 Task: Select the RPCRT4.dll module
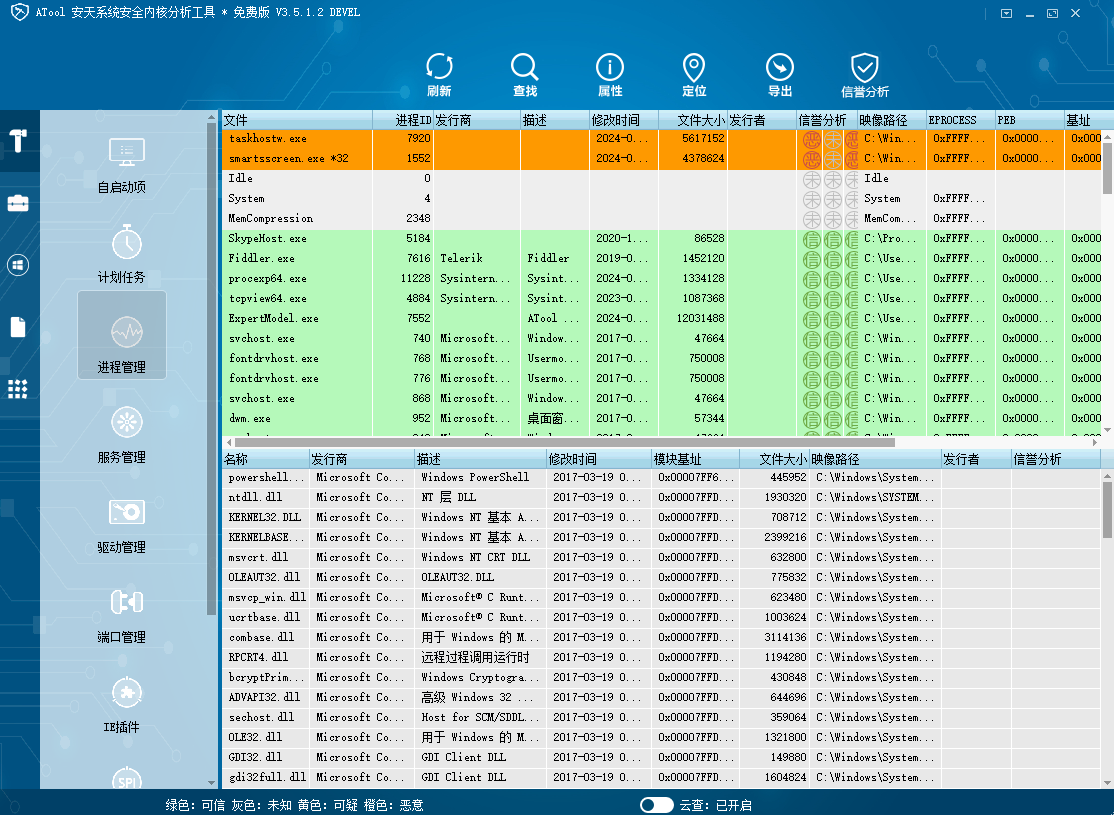coord(661,657)
